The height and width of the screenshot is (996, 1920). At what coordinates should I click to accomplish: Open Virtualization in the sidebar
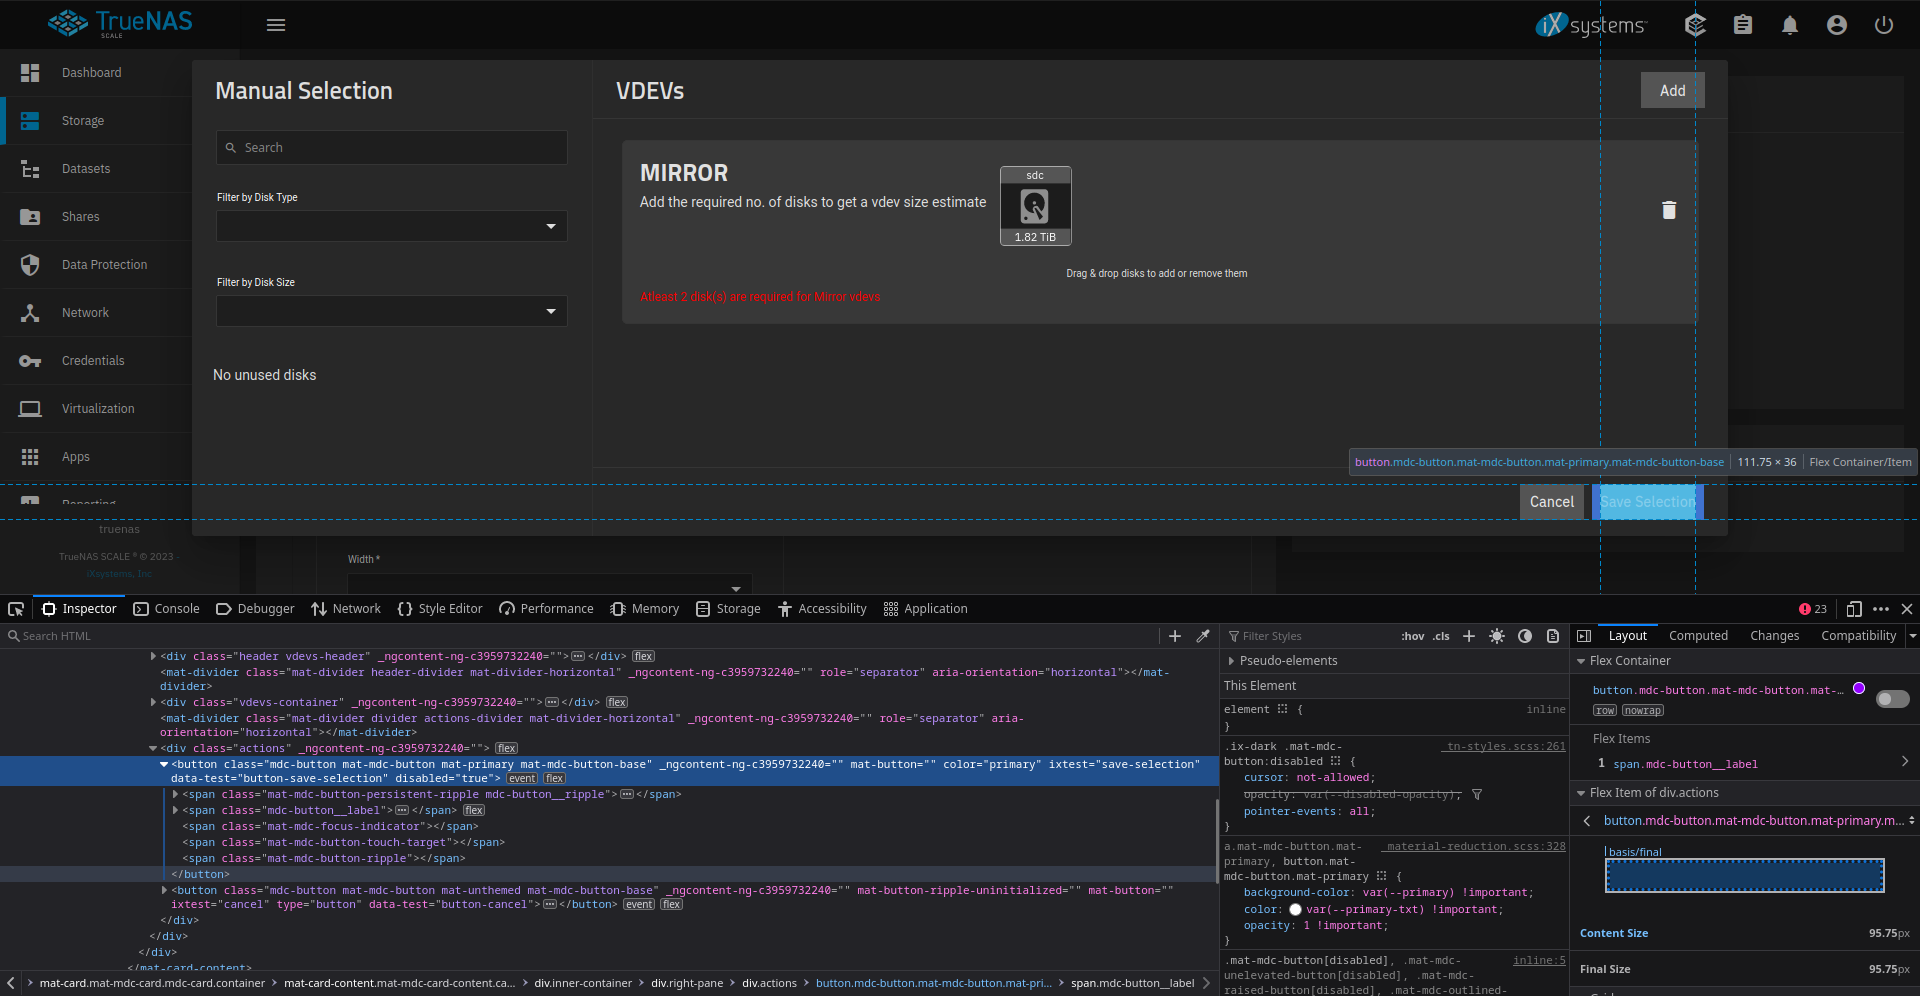96,409
